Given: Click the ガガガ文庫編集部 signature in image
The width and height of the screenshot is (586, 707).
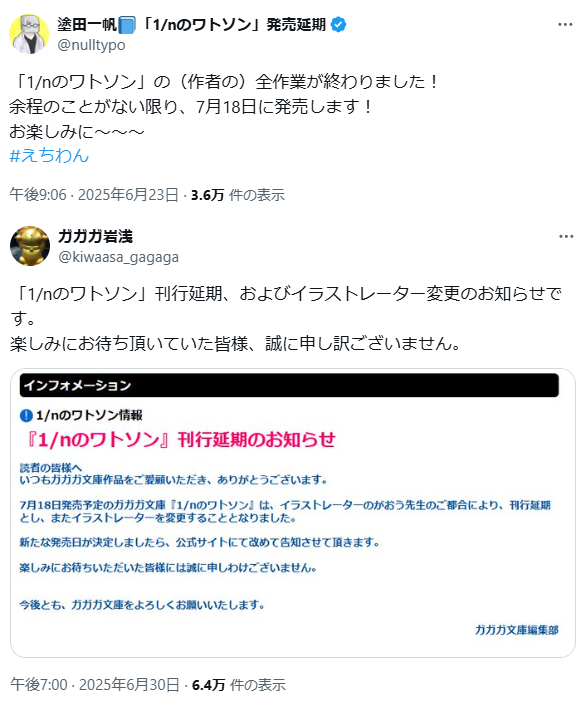Looking at the screenshot, I should pyautogui.click(x=517, y=630).
